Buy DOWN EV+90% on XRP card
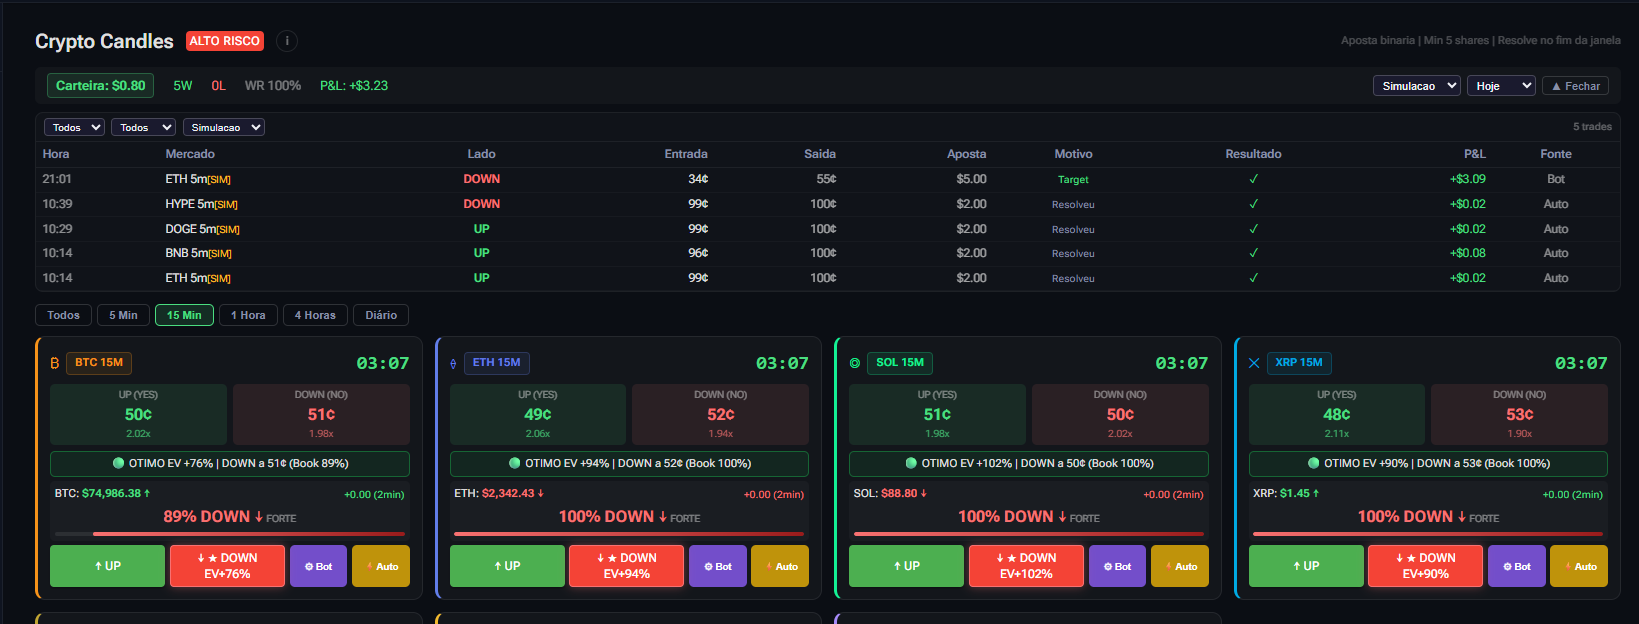This screenshot has width=1639, height=624. coord(1426,566)
